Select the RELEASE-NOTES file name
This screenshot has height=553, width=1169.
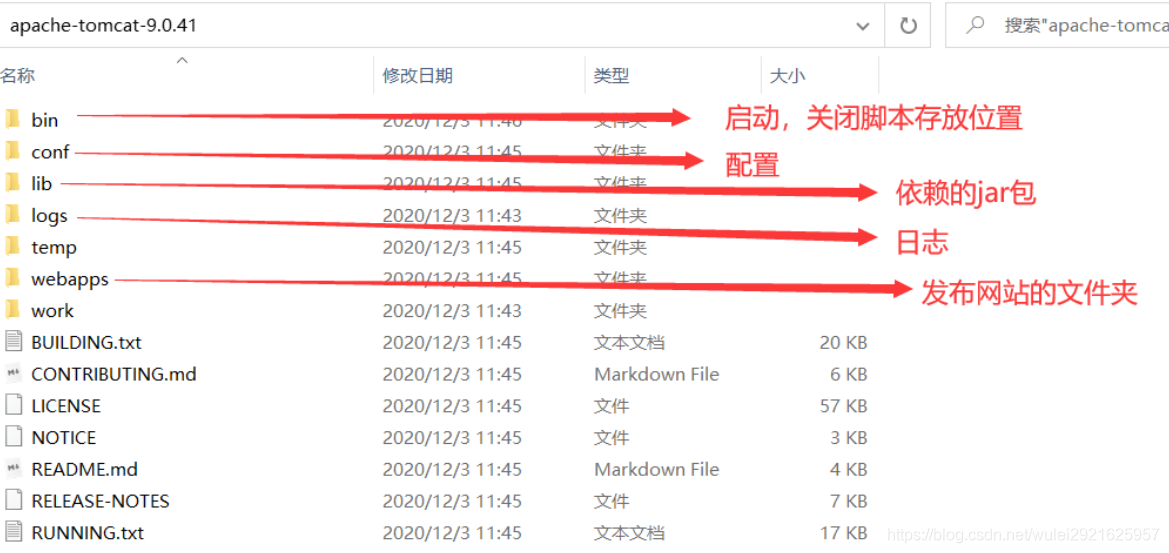click(x=101, y=502)
